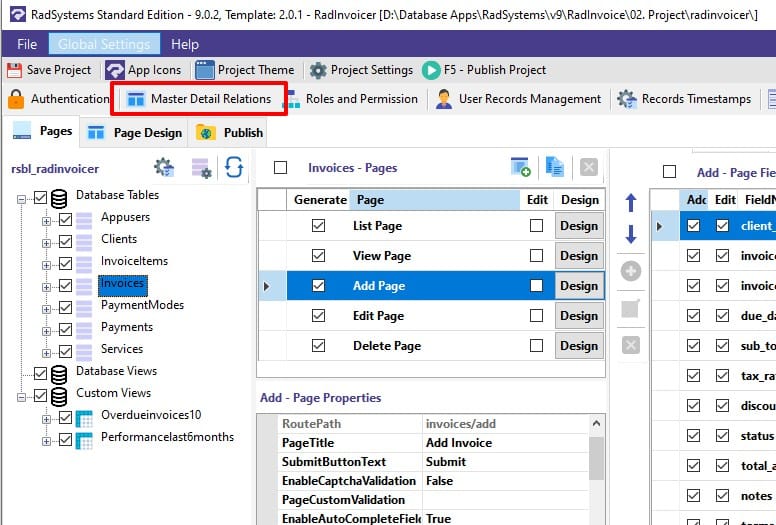Click EnableCaptchaValidation value False
The image size is (776, 525).
point(505,481)
